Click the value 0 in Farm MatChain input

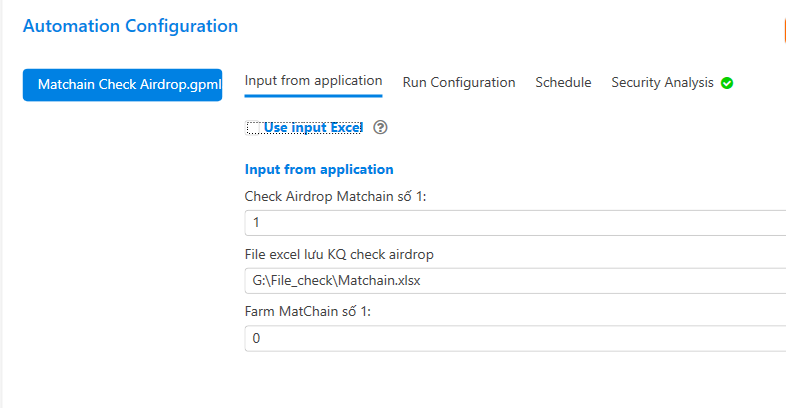click(256, 338)
